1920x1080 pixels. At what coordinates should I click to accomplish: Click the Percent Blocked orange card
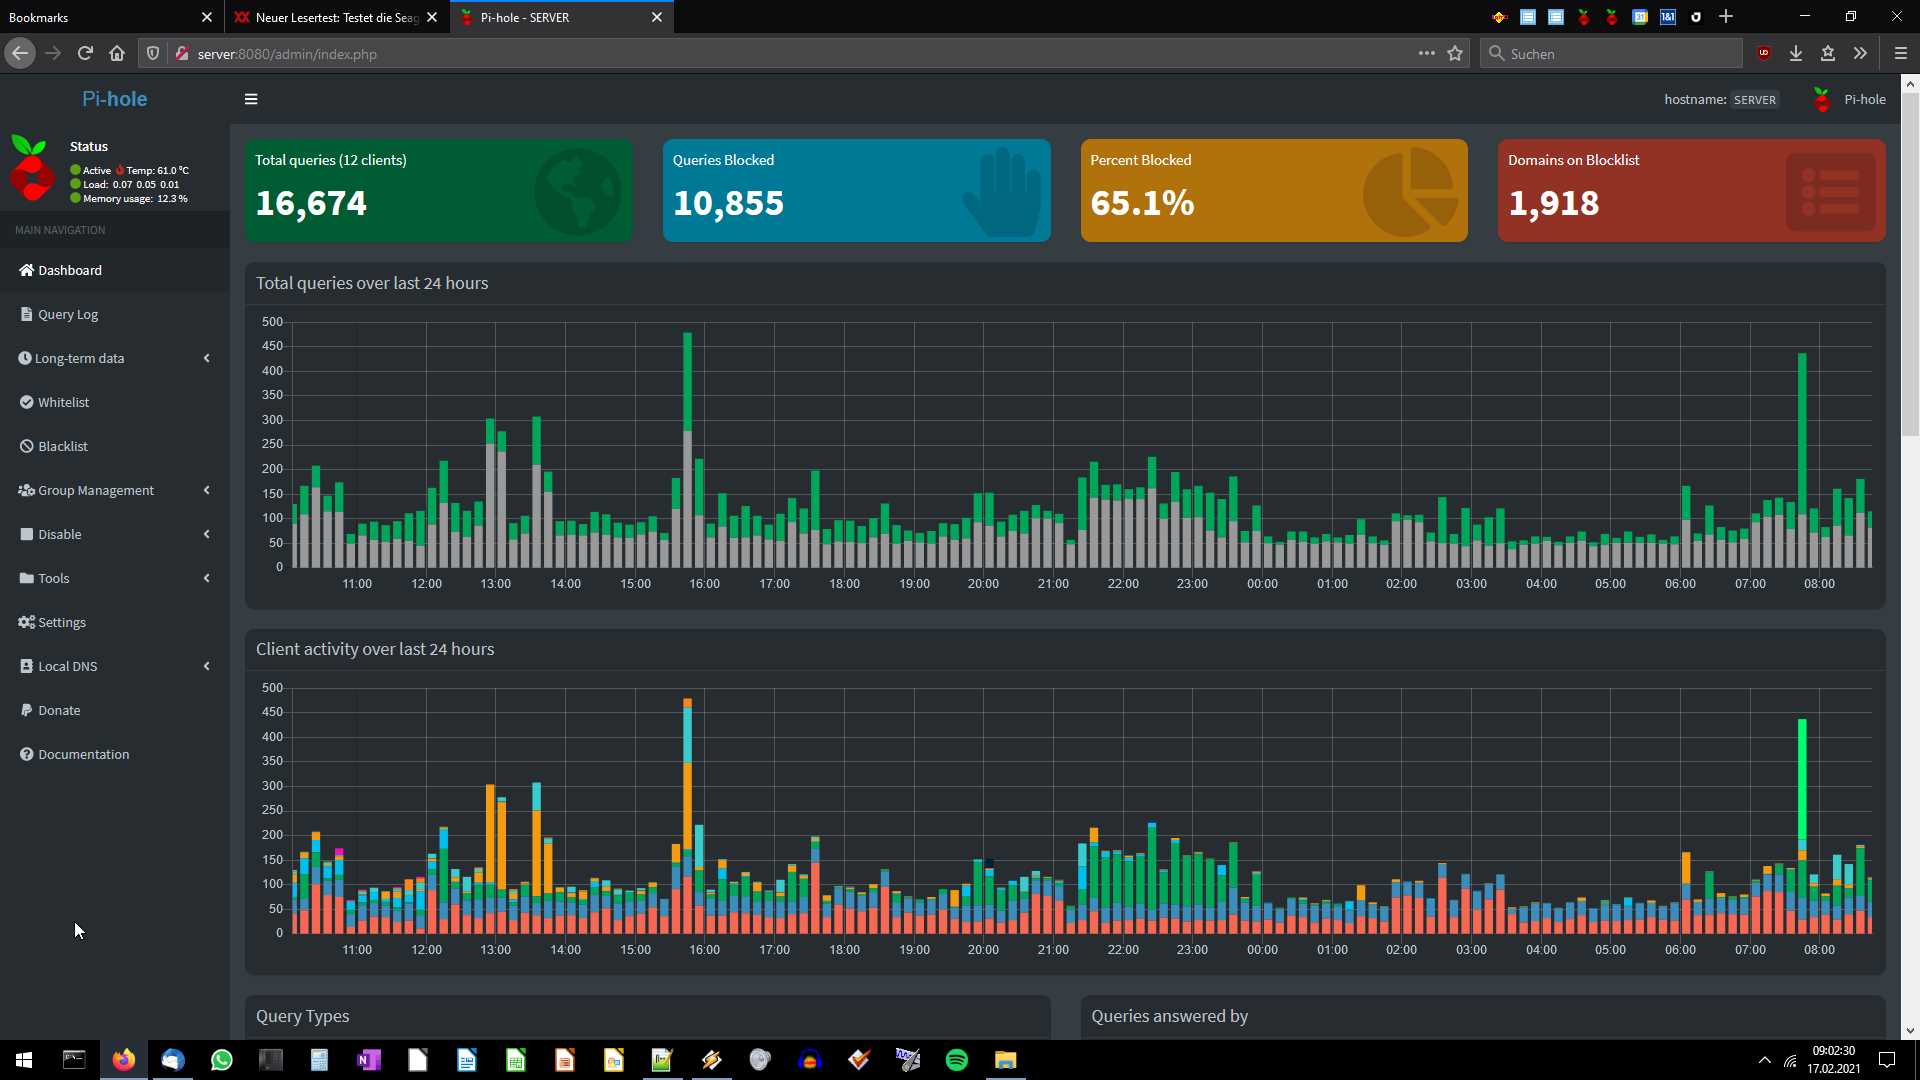point(1274,190)
